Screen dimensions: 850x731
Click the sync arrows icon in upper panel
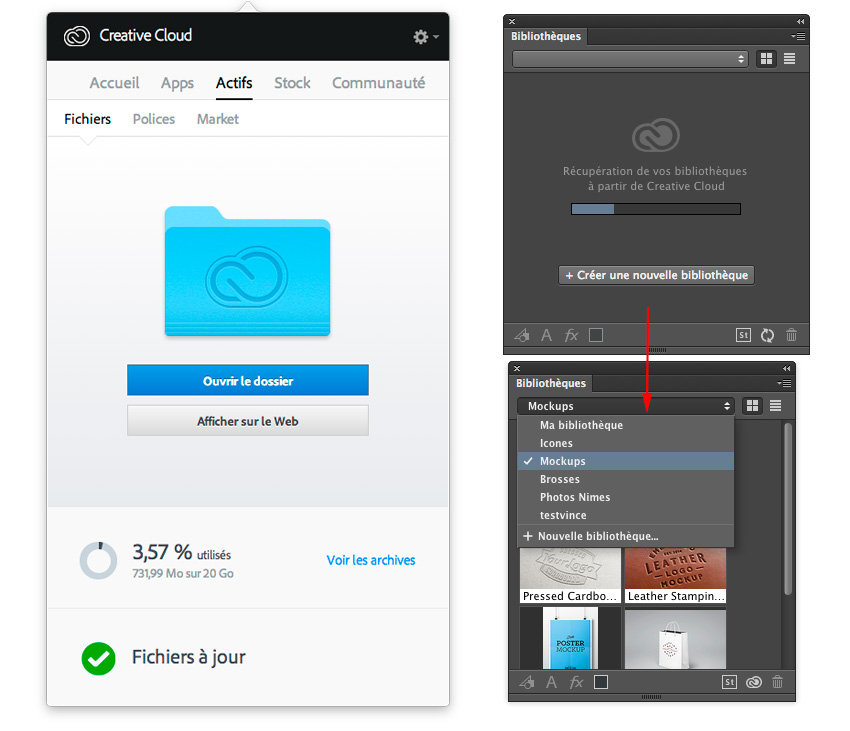[767, 335]
